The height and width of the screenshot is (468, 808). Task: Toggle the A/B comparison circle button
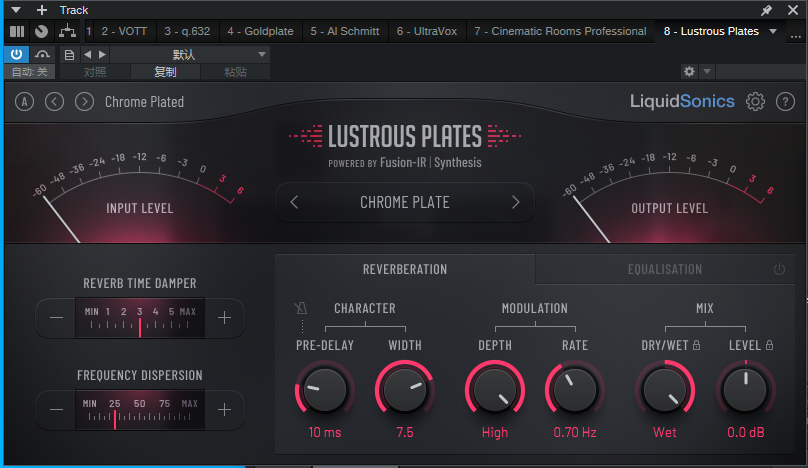24,102
